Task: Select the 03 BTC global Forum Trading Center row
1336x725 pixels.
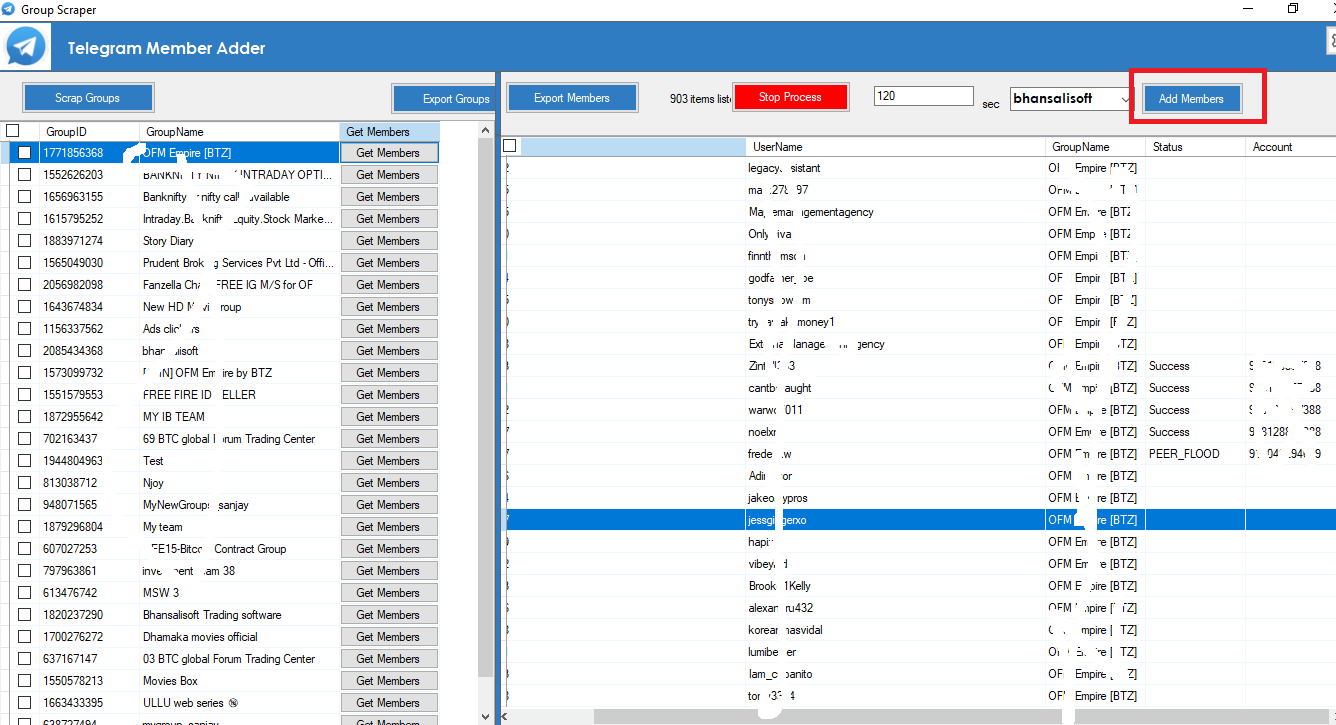Action: (221, 659)
